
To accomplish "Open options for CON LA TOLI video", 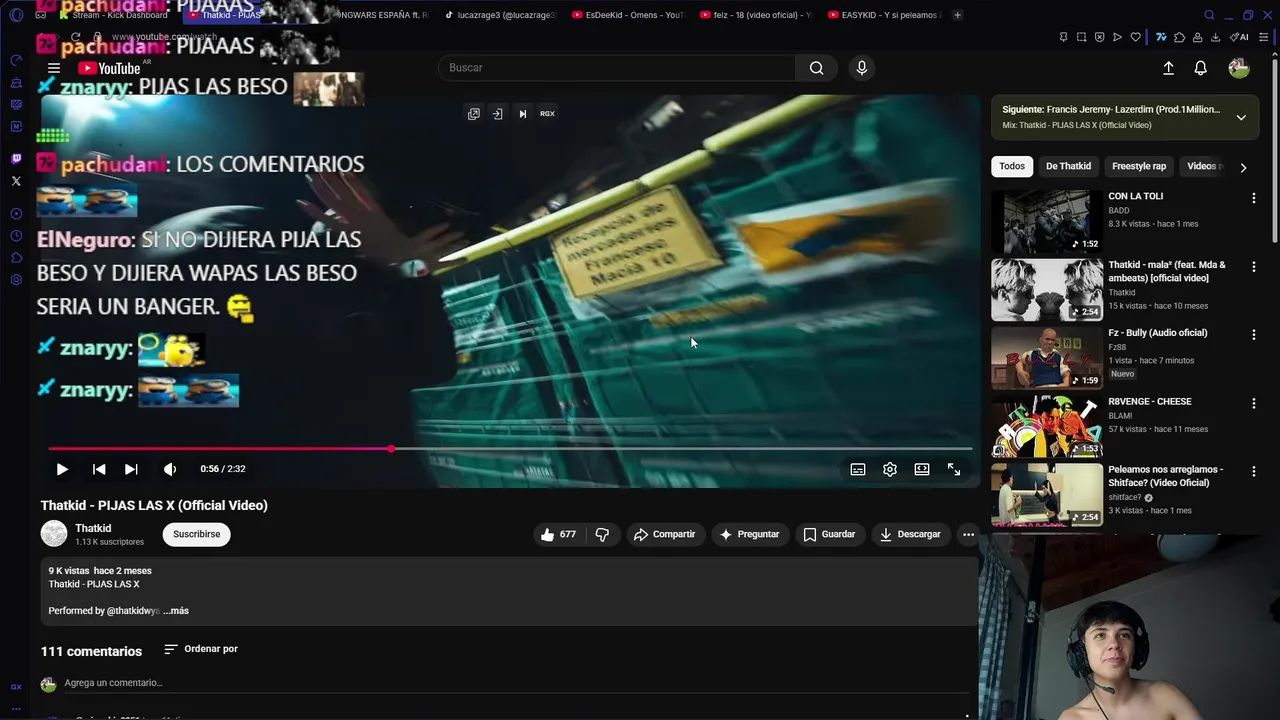I will pos(1253,198).
